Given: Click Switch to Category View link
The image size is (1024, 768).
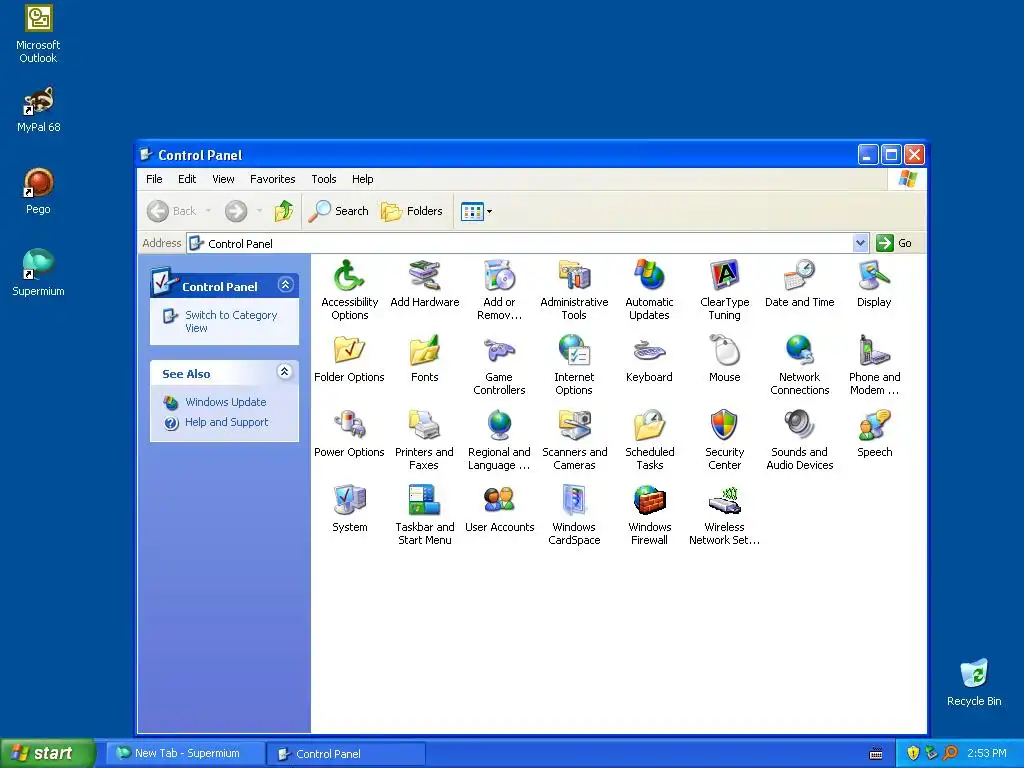Looking at the screenshot, I should click(231, 321).
